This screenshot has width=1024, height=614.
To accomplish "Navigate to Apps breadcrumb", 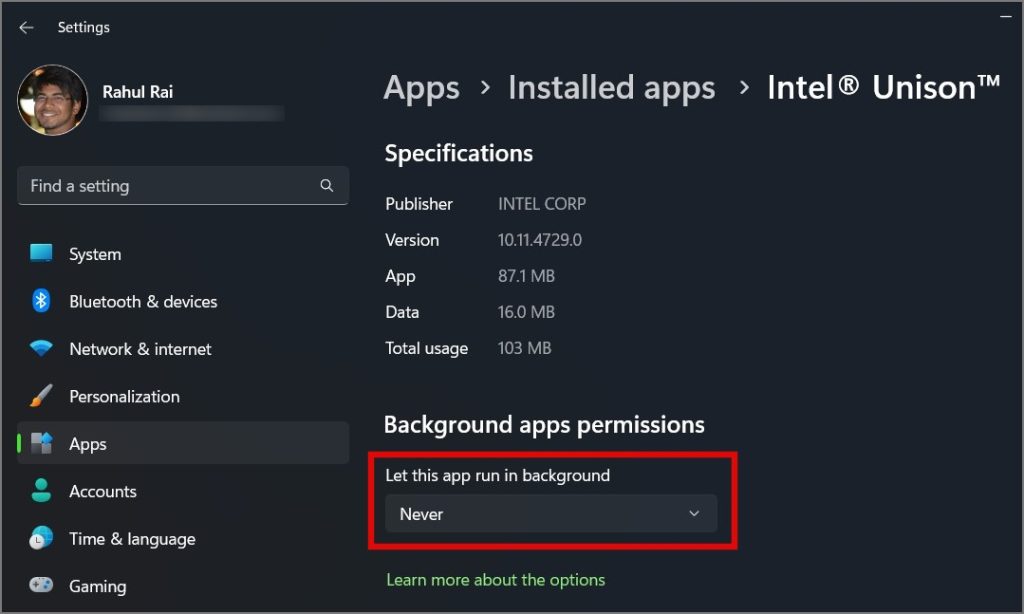I will pos(421,88).
